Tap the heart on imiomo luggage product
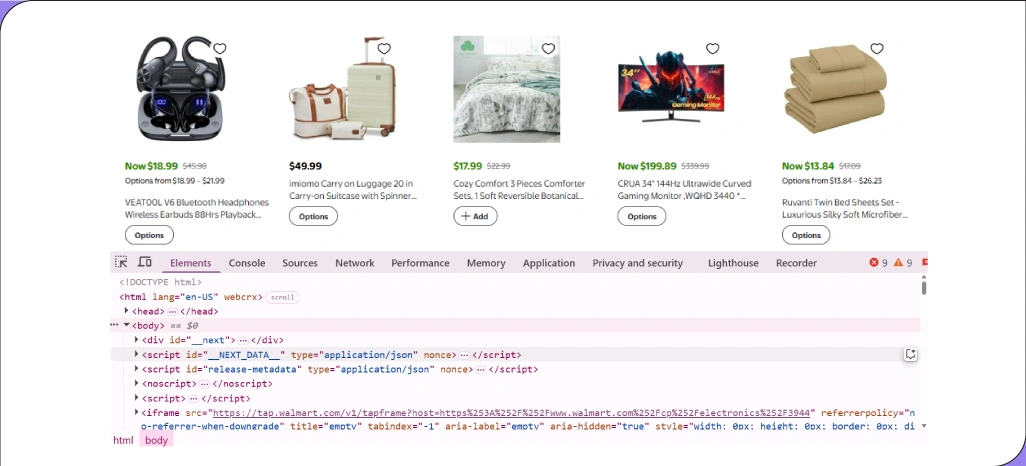The image size is (1026, 466). [384, 48]
